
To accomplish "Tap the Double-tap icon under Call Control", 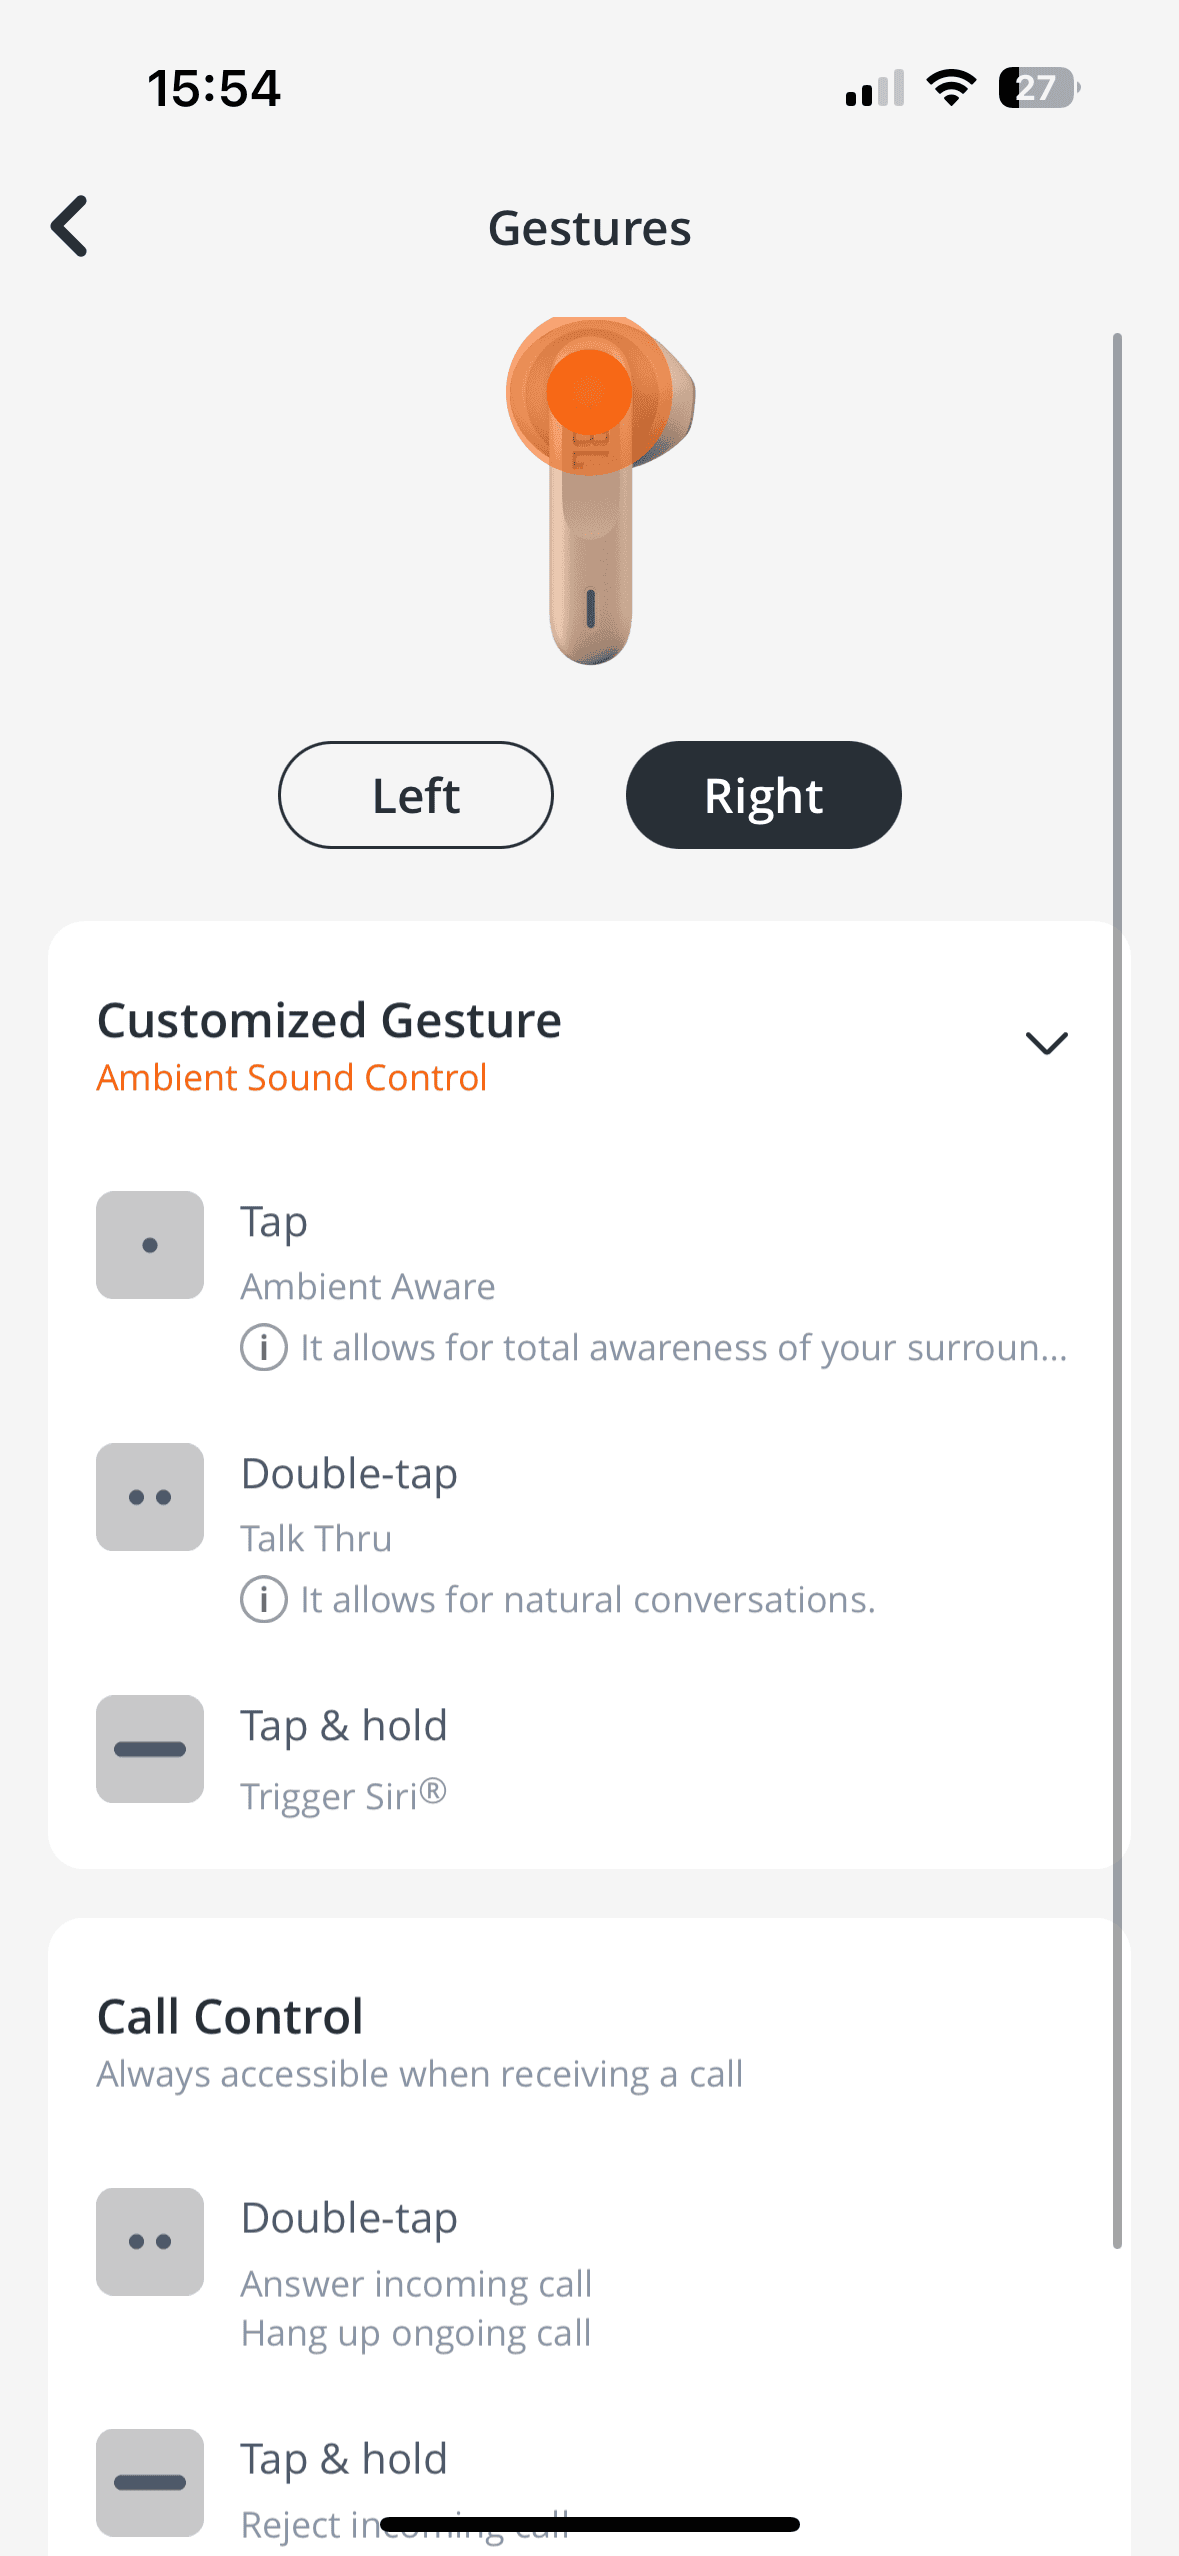I will click(150, 2241).
